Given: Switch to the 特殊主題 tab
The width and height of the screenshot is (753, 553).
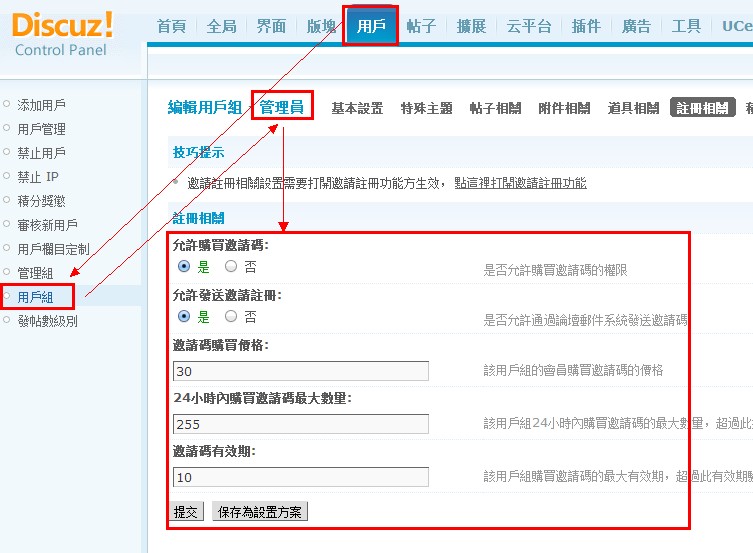Looking at the screenshot, I should tap(426, 108).
